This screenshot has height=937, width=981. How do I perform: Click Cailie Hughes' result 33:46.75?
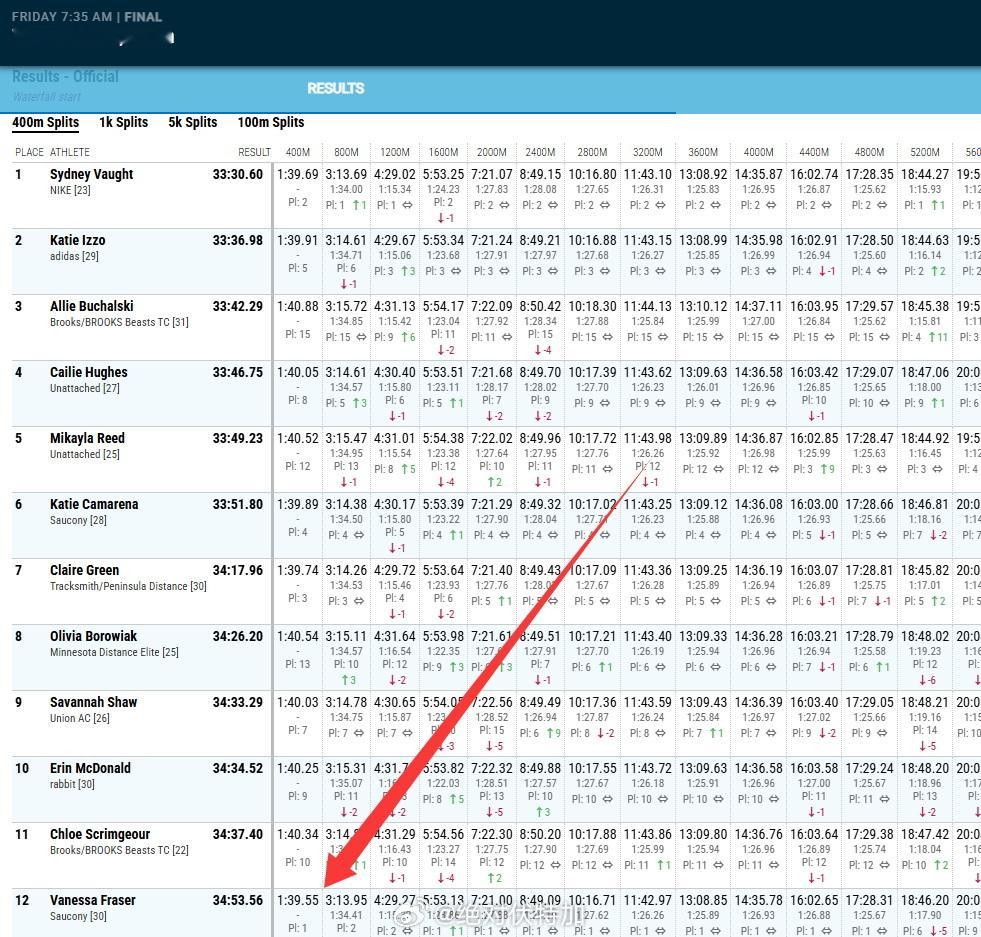pos(238,372)
